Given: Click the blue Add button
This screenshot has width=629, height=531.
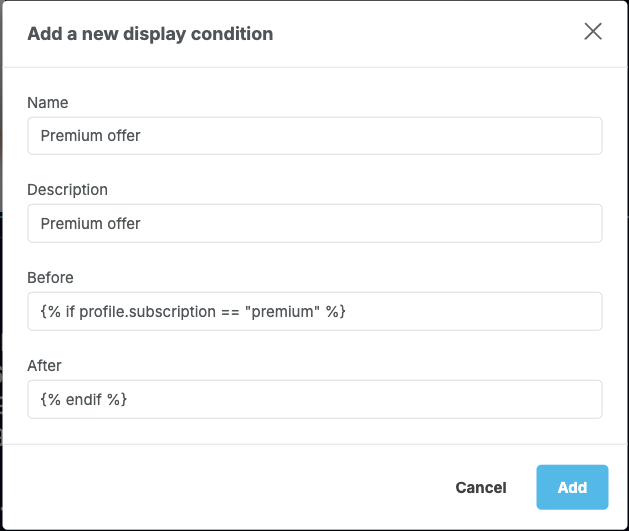Looking at the screenshot, I should (572, 487).
